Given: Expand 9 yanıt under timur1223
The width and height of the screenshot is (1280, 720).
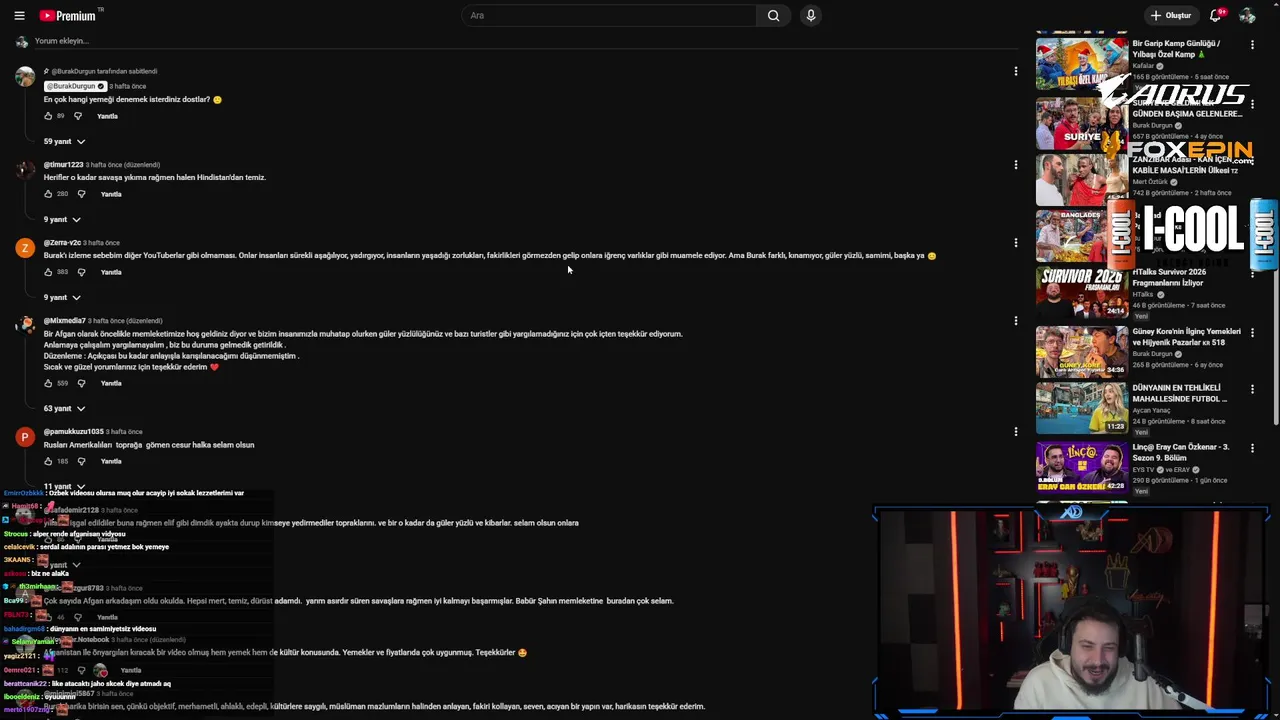Looking at the screenshot, I should [62, 220].
